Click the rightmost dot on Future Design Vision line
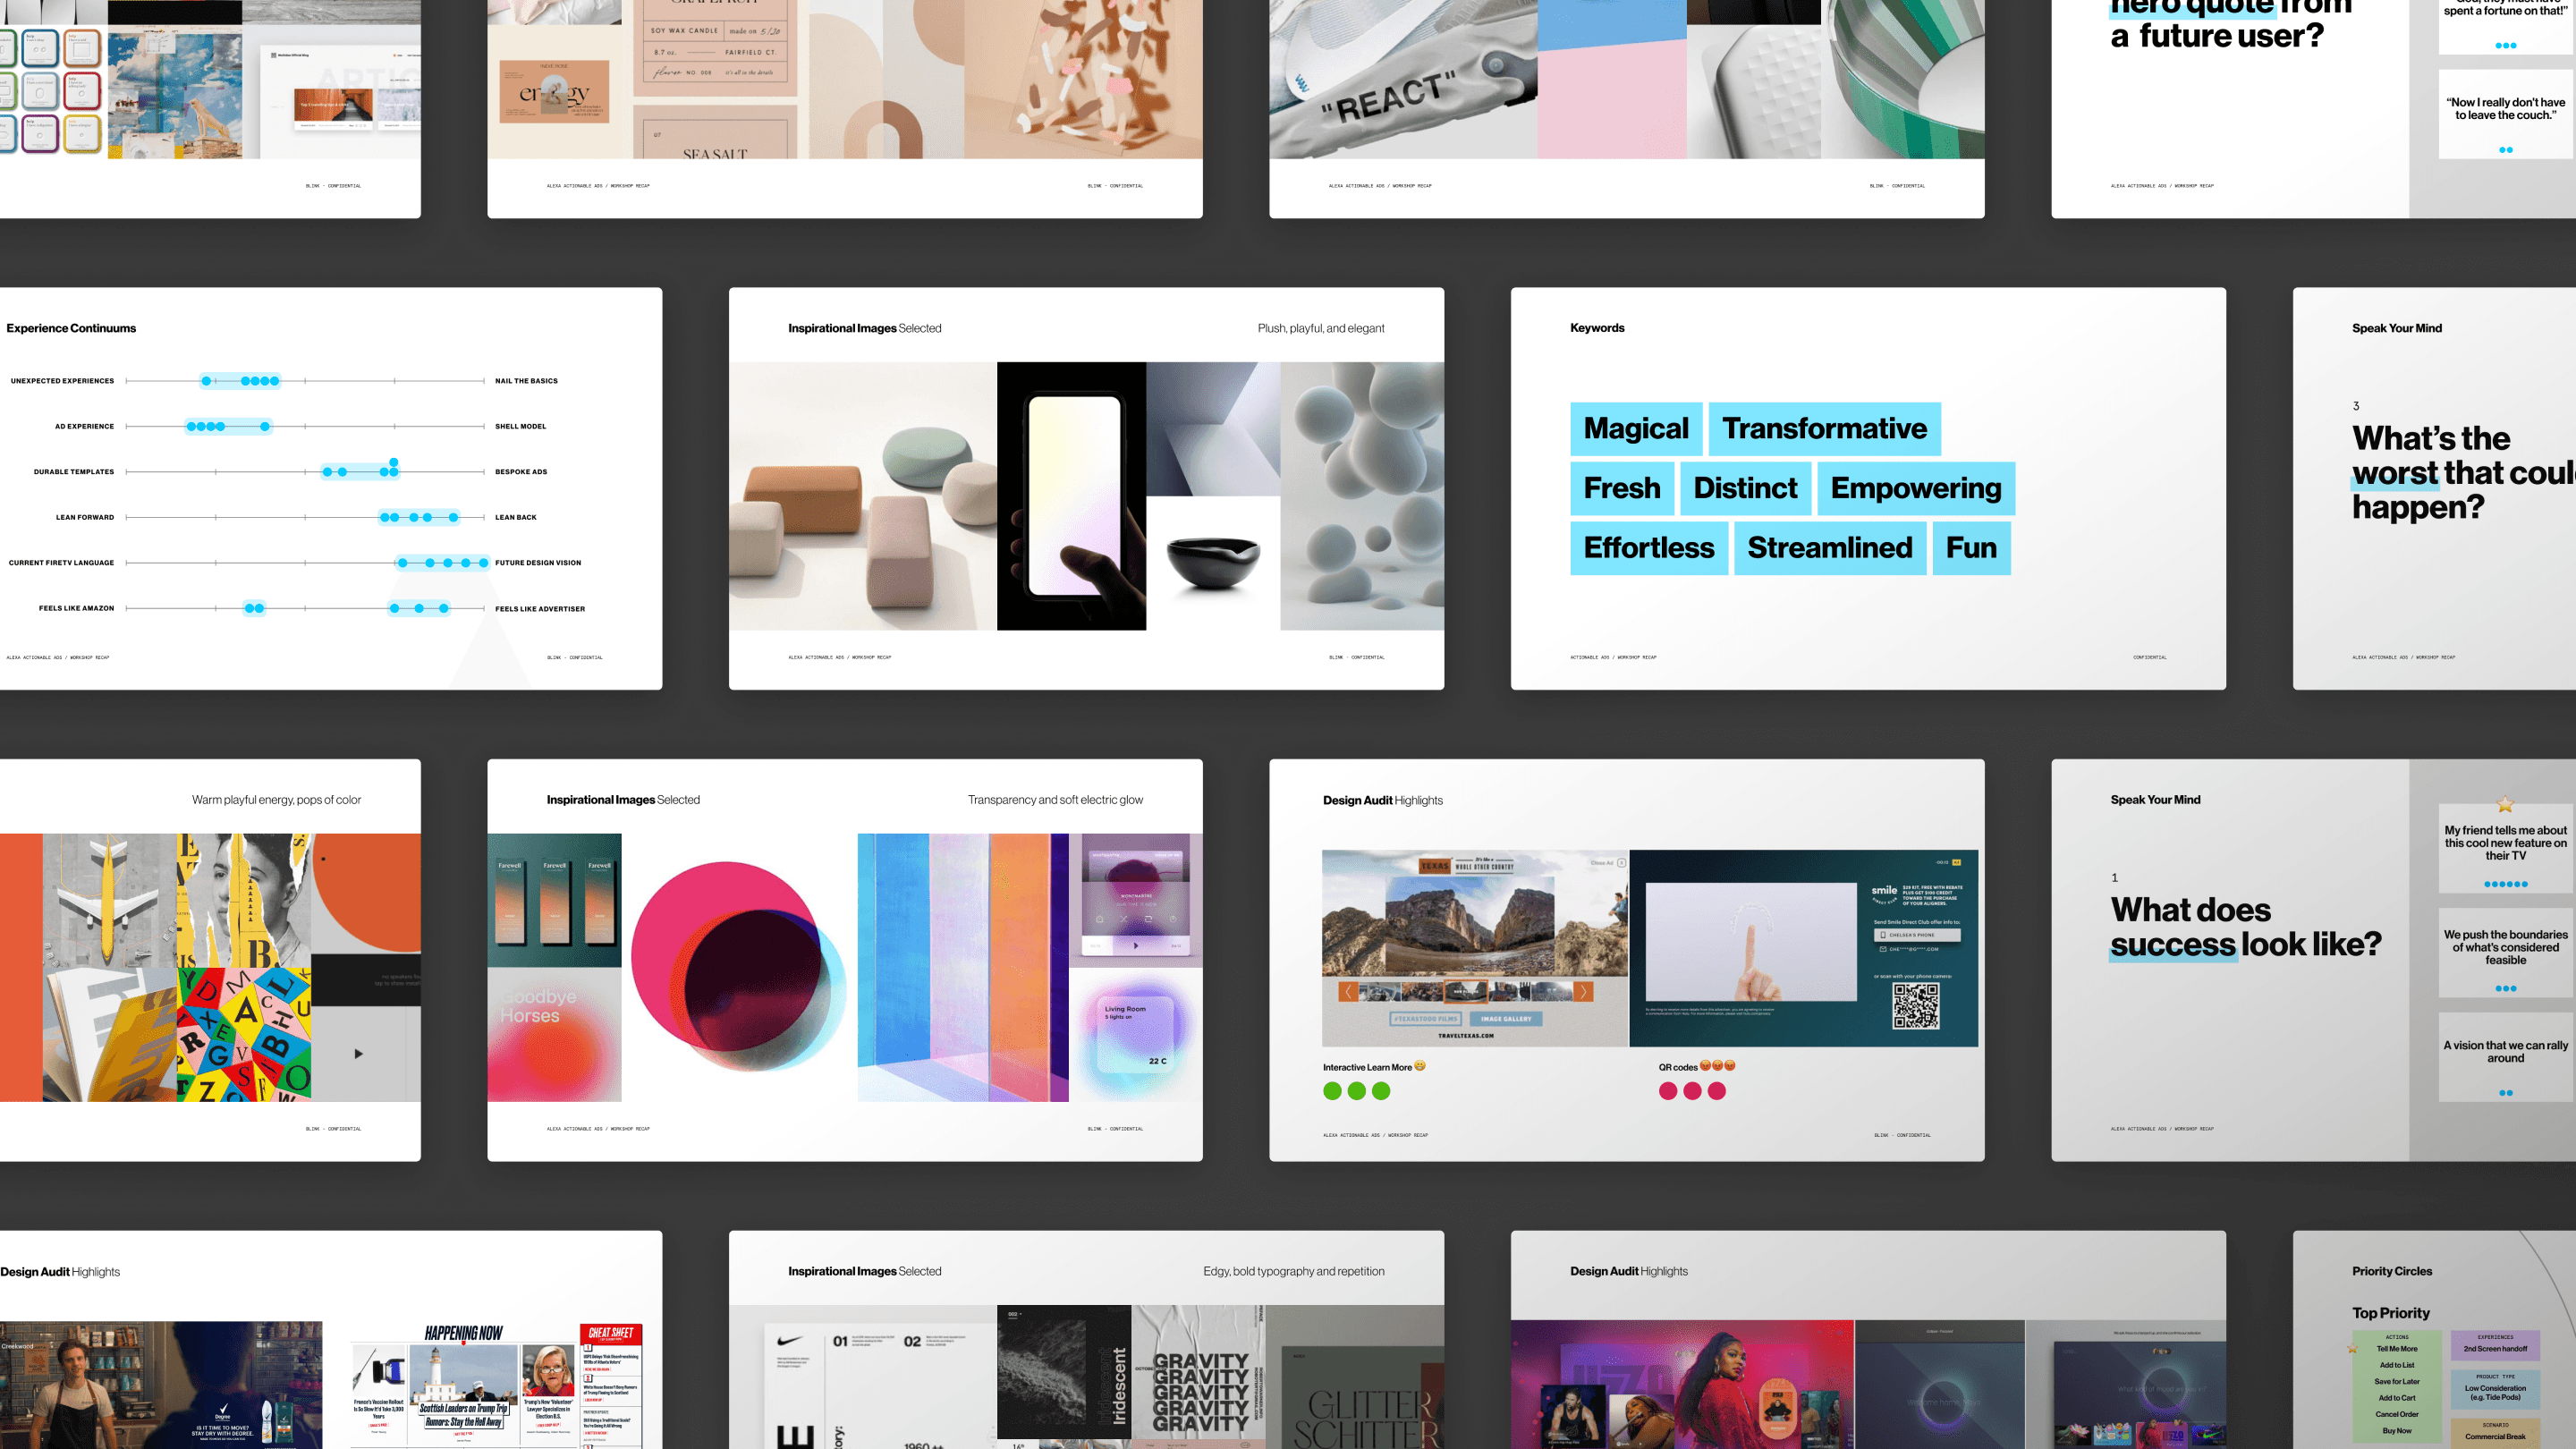 coord(484,563)
